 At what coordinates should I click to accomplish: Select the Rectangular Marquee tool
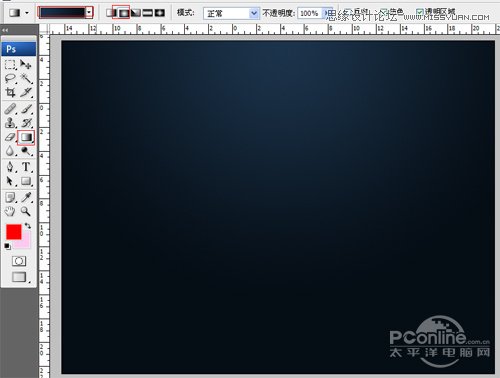click(10, 64)
